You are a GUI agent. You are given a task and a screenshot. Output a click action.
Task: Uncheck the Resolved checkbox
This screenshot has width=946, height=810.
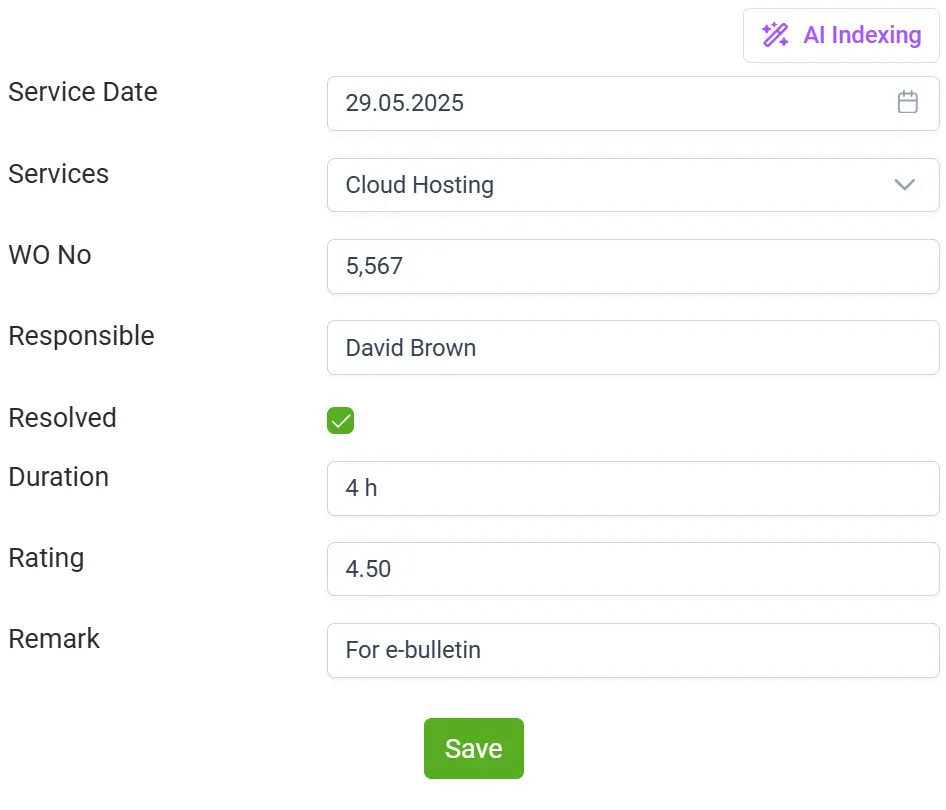click(x=341, y=421)
